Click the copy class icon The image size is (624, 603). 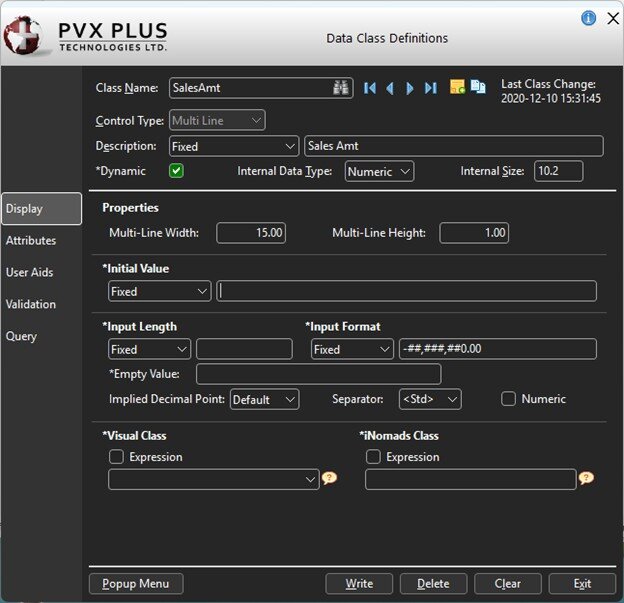tap(478, 88)
